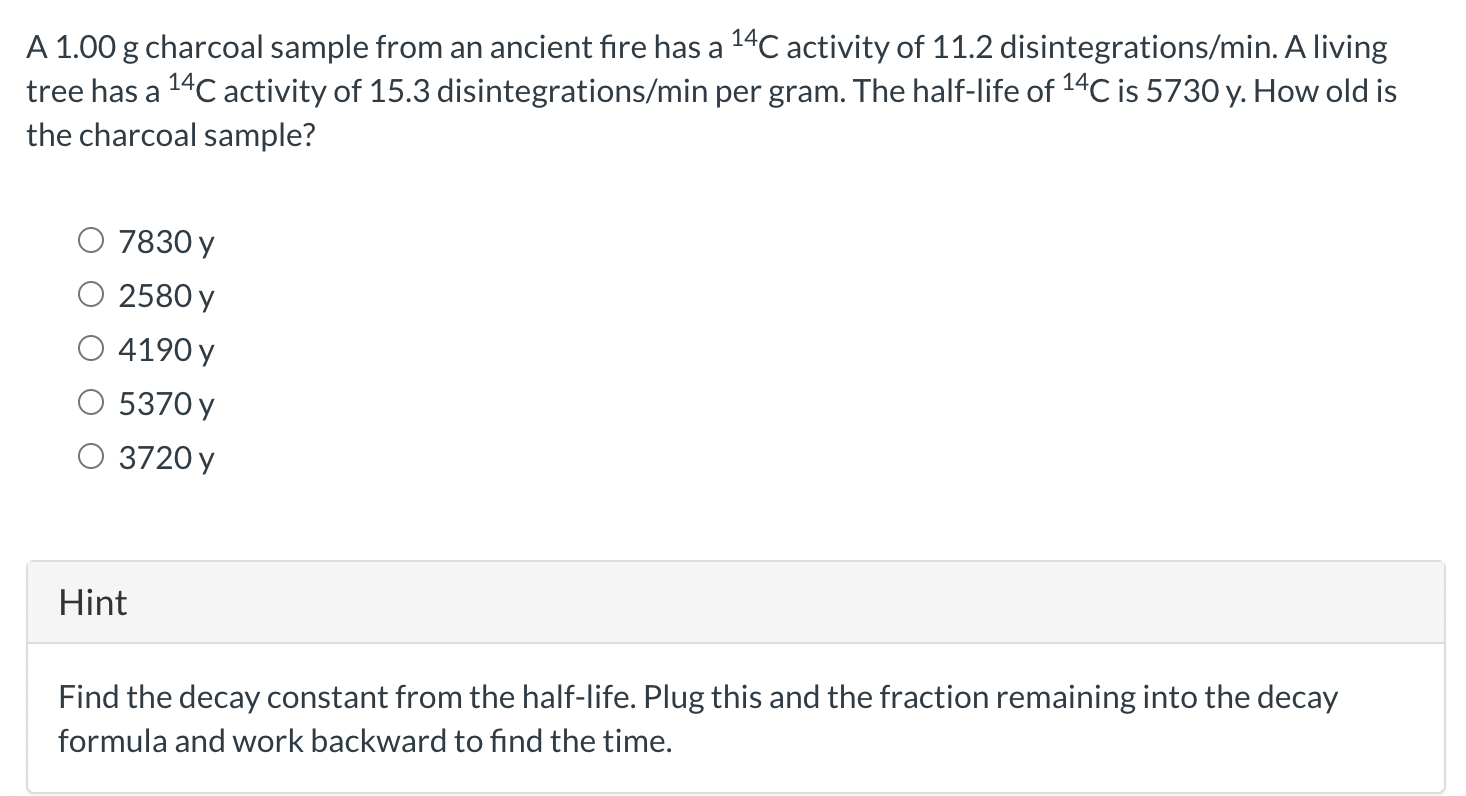This screenshot has width=1466, height=796.
Task: Select the 5370 y answer option
Action: click(x=91, y=401)
